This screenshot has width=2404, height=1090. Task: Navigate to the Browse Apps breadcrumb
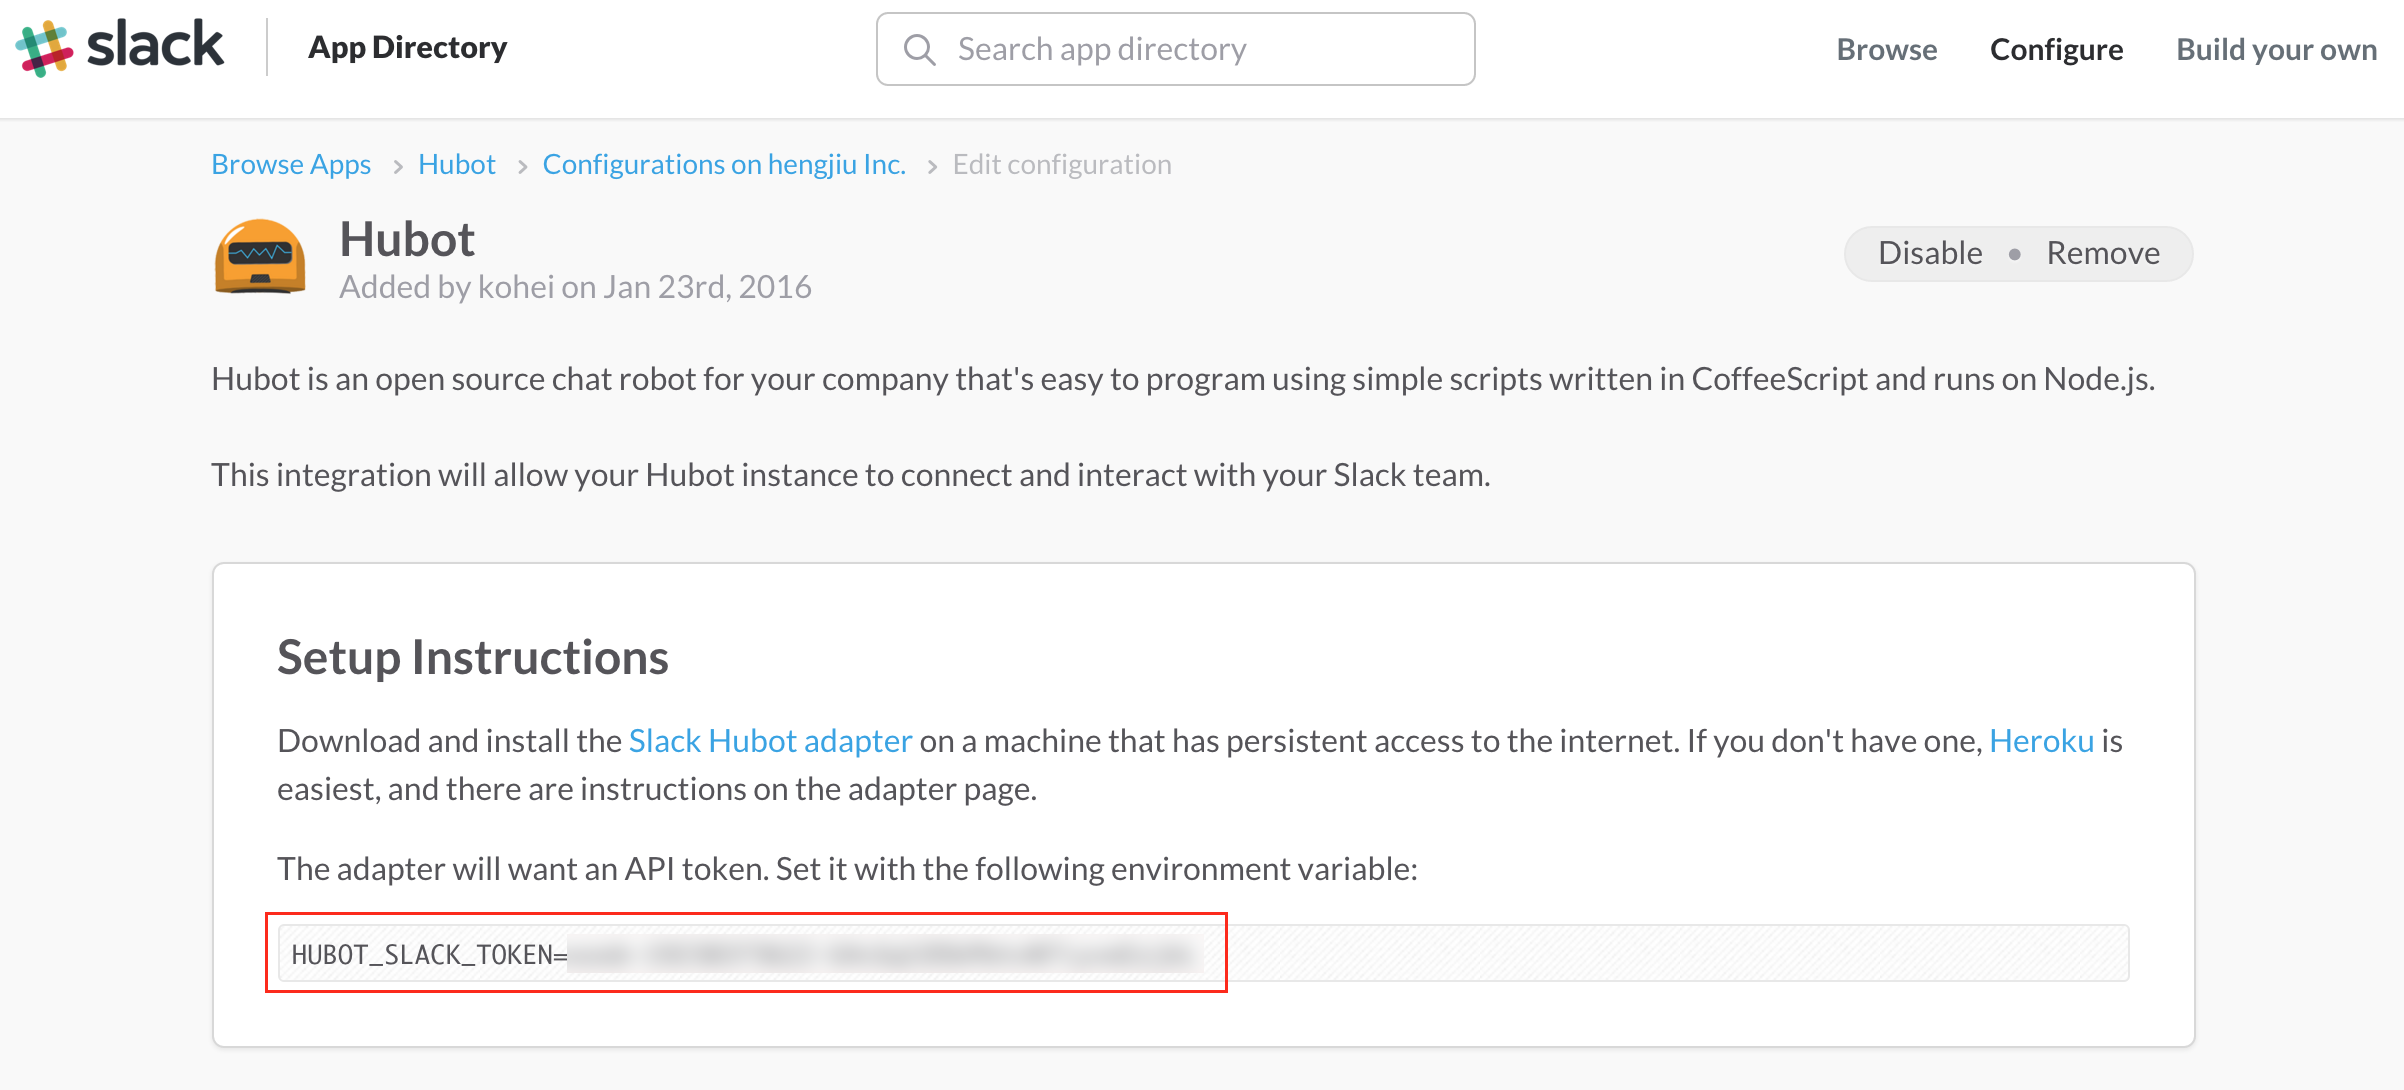(290, 163)
